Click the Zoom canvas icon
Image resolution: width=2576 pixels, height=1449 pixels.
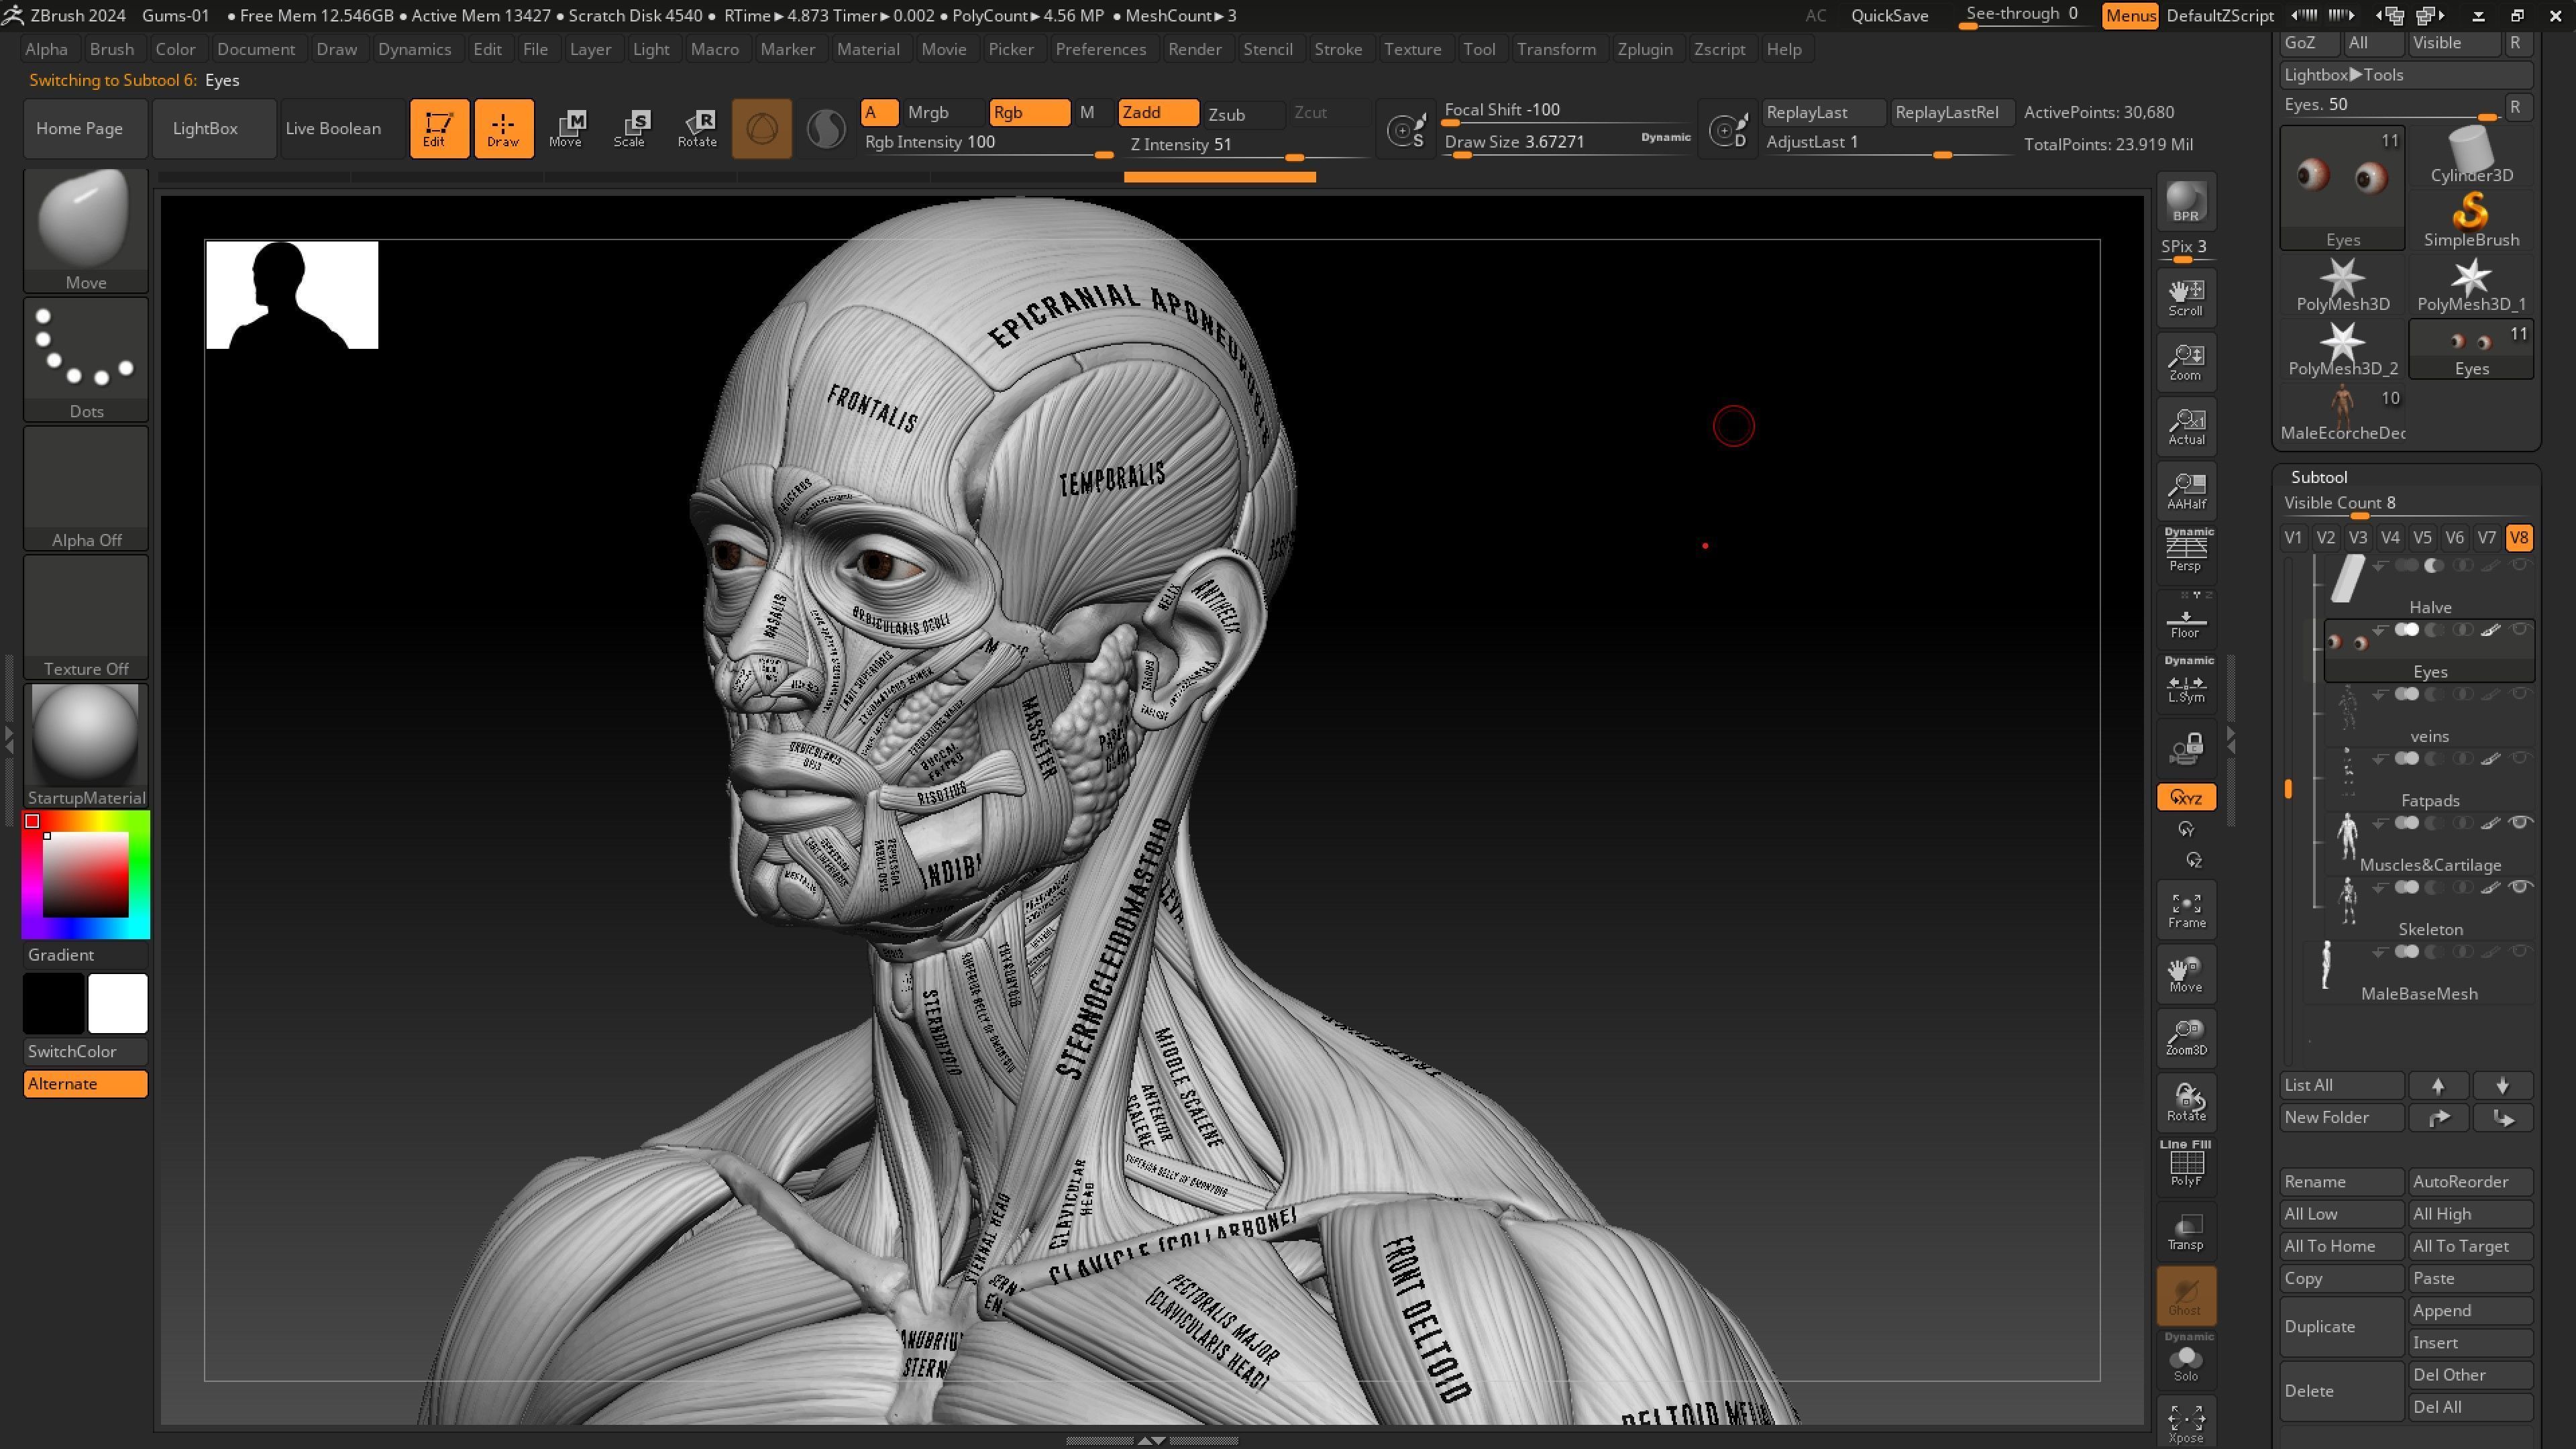[x=2186, y=362]
